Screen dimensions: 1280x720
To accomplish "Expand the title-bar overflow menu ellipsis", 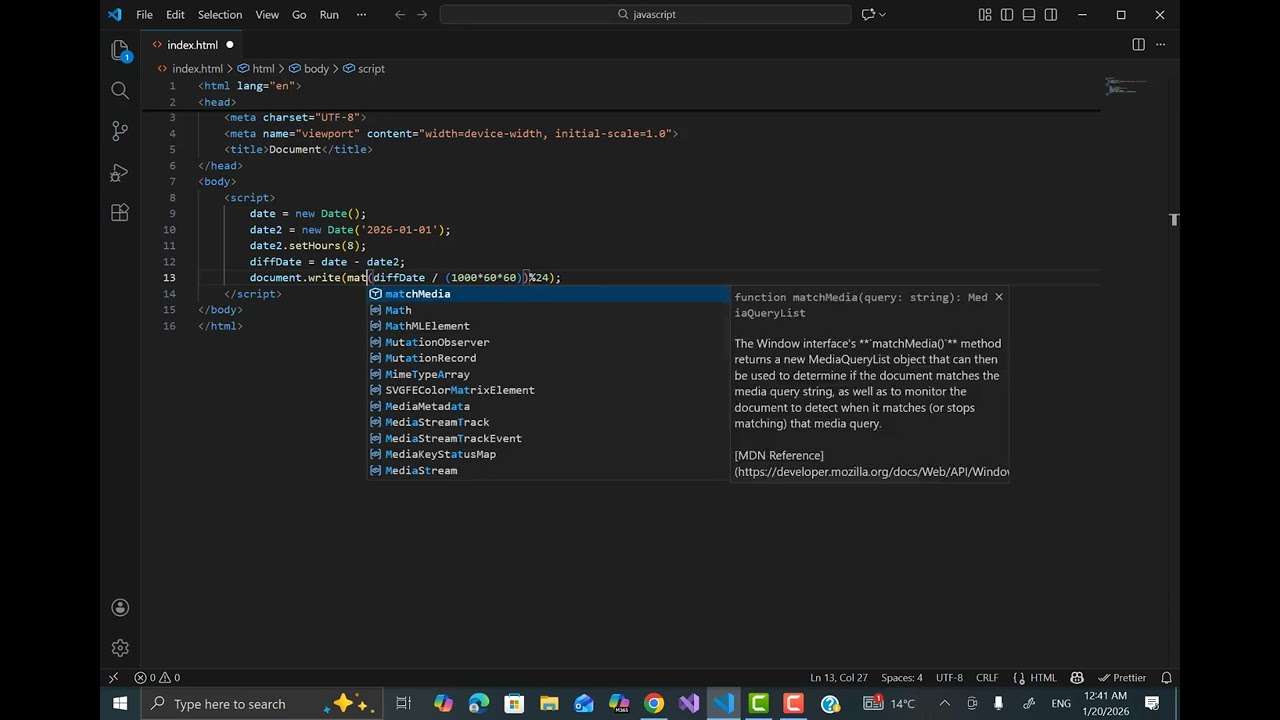I will coord(360,14).
